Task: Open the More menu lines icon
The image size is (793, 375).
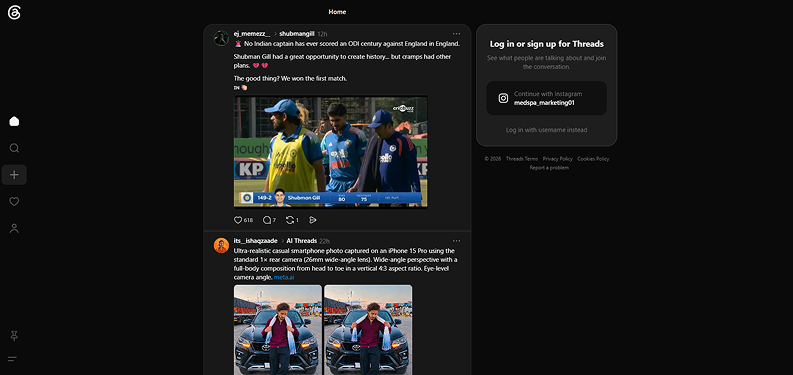Action: (x=13, y=359)
